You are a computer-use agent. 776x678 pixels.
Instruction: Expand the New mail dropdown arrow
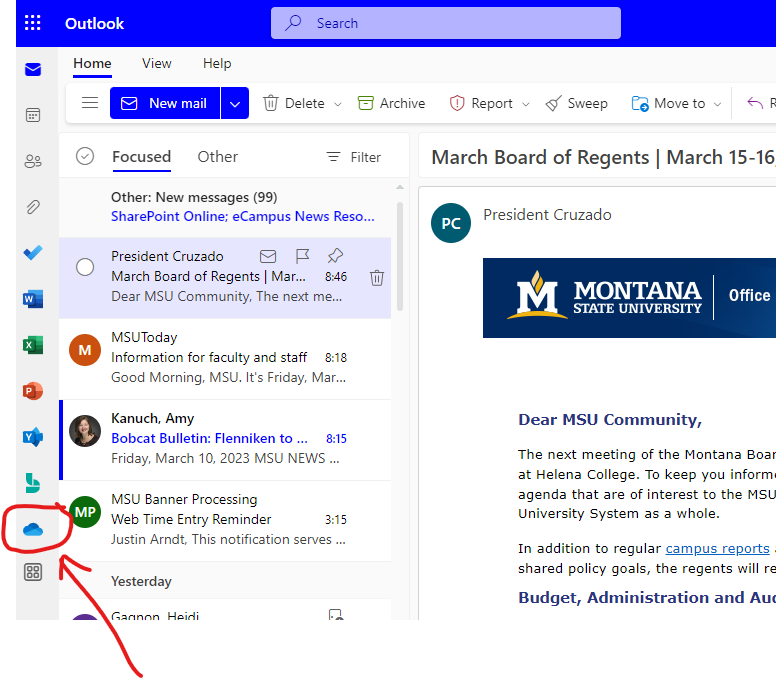(235, 103)
